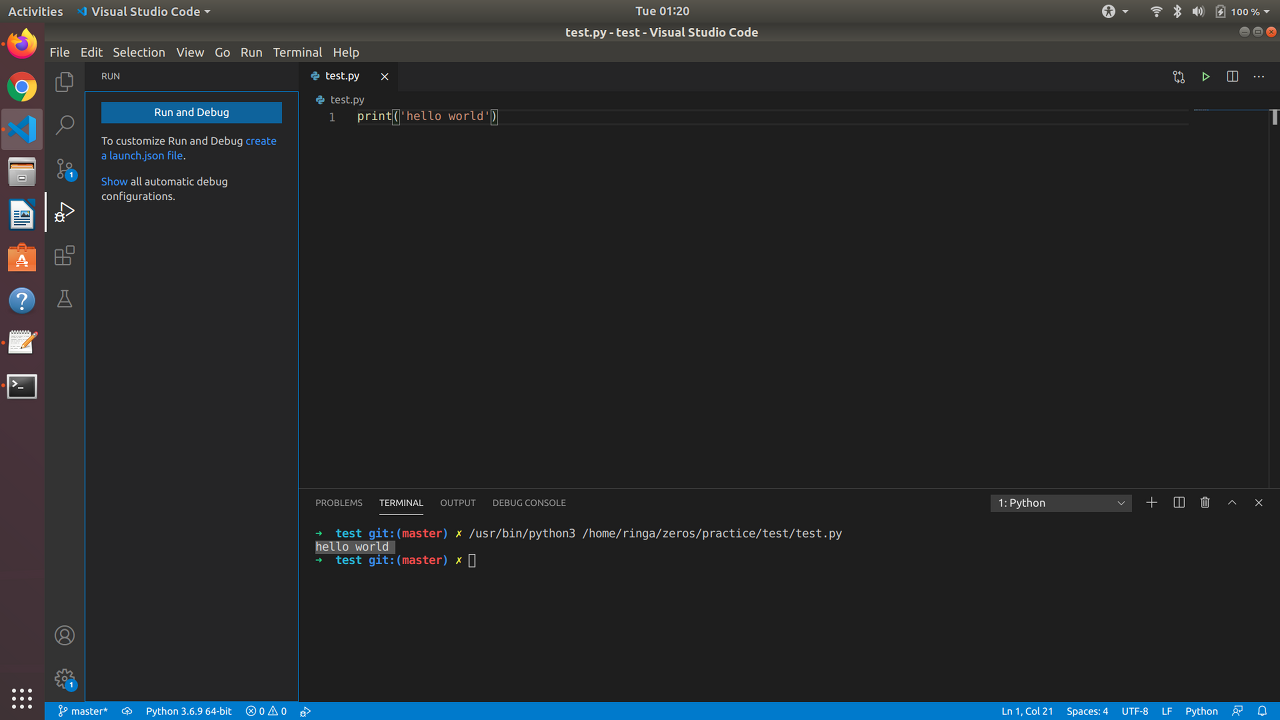
Task: Open the Go menu
Action: (222, 52)
